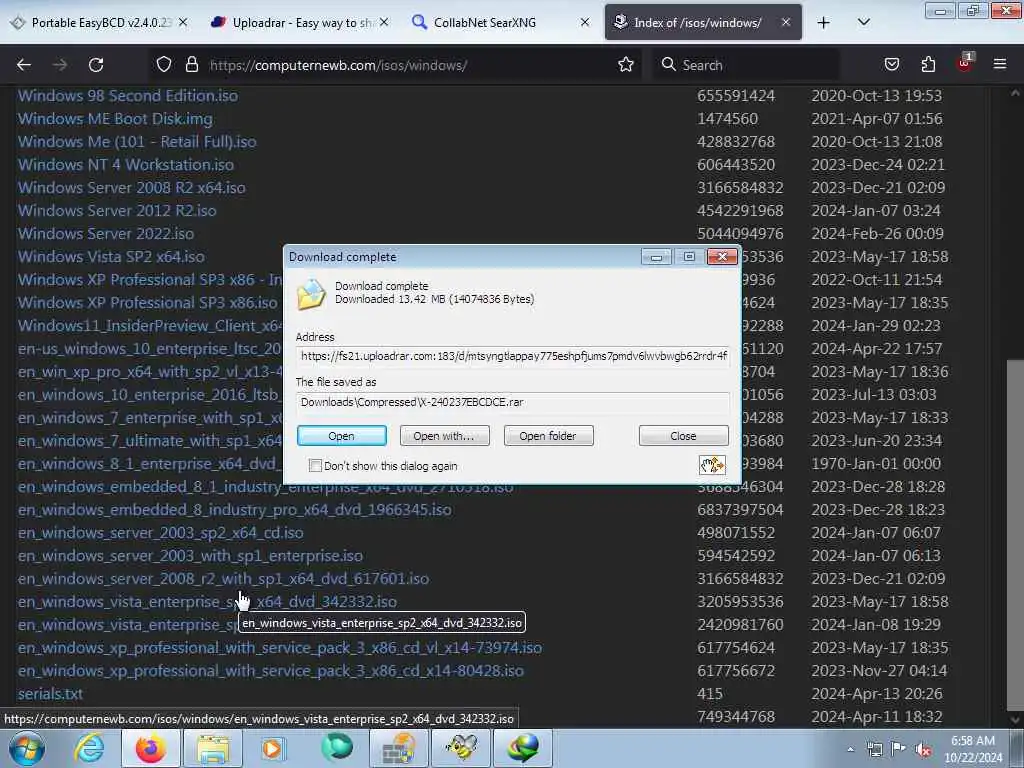
Task: Open the green round taskbar application
Action: click(x=337, y=748)
